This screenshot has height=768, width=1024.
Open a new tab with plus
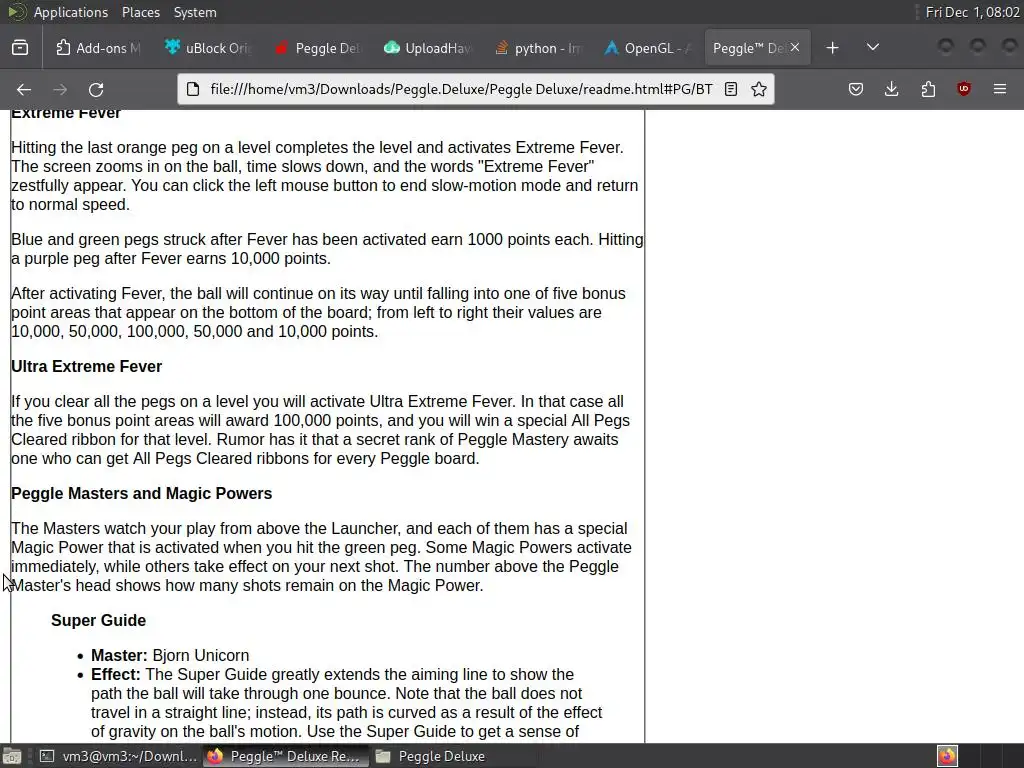(832, 48)
